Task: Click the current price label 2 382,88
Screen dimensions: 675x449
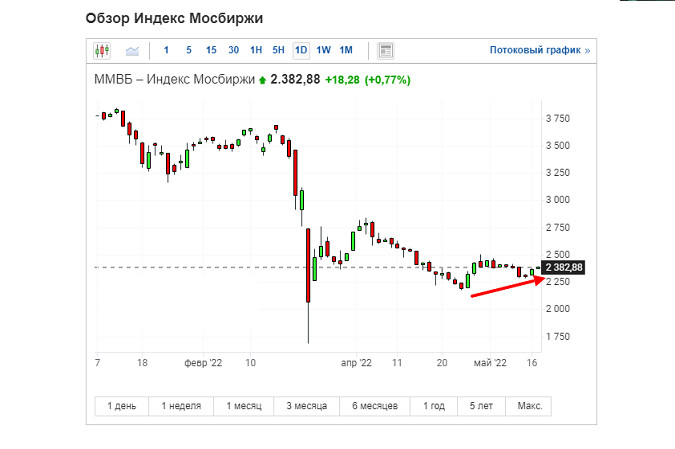Action: [564, 267]
